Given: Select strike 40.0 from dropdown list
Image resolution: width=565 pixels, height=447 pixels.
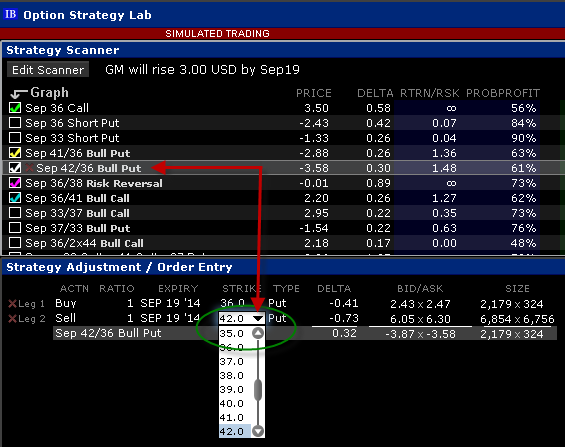Looking at the screenshot, I should tap(232, 403).
